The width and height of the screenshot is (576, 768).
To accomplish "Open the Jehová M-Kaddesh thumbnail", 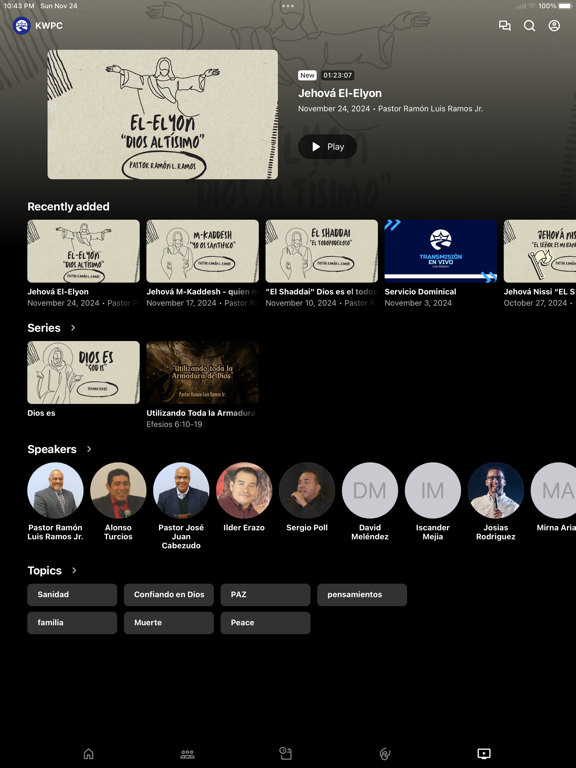I will pos(202,251).
